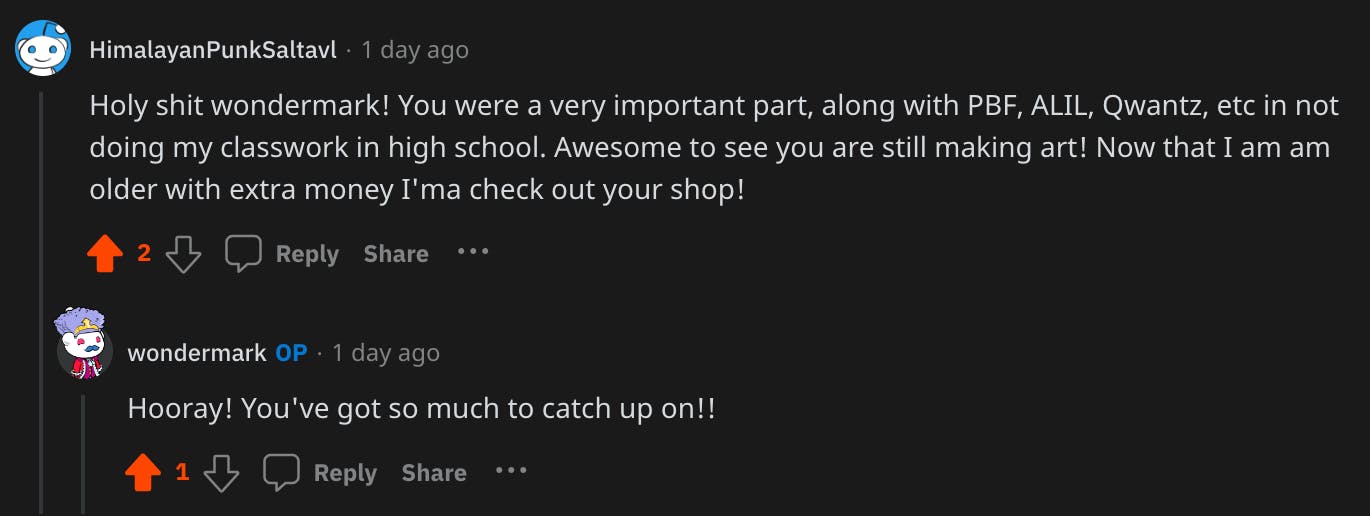Click the speech-bubble Reply icon under HimalayanPunkSaltavl's comment
The height and width of the screenshot is (516, 1370).
tap(243, 254)
